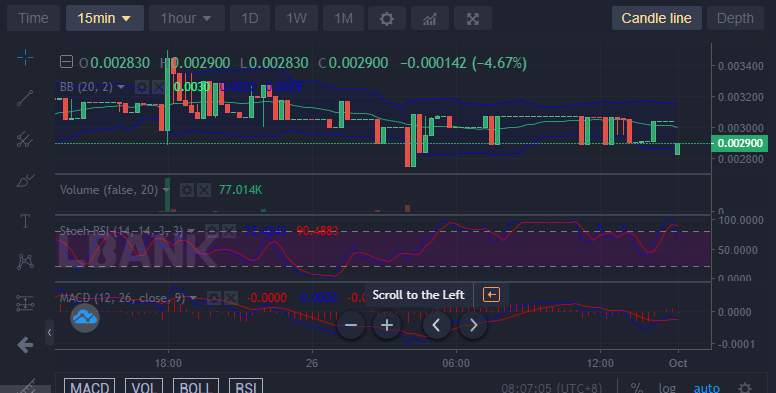Switch to Candle line view

pyautogui.click(x=657, y=19)
